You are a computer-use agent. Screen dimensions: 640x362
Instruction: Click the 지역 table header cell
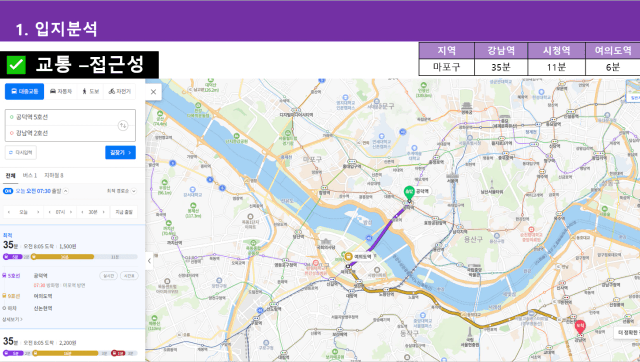447,51
